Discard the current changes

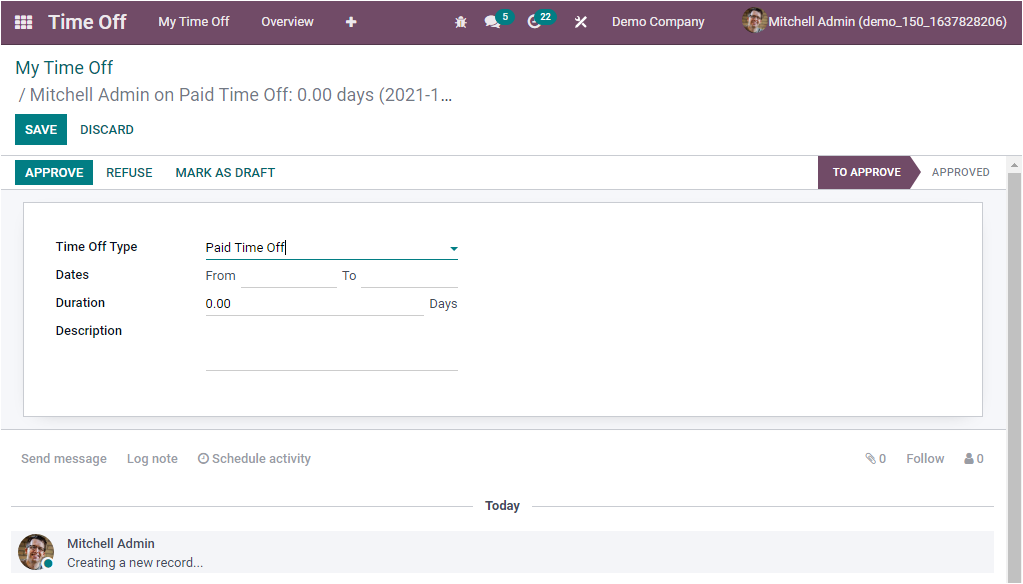[x=106, y=129]
